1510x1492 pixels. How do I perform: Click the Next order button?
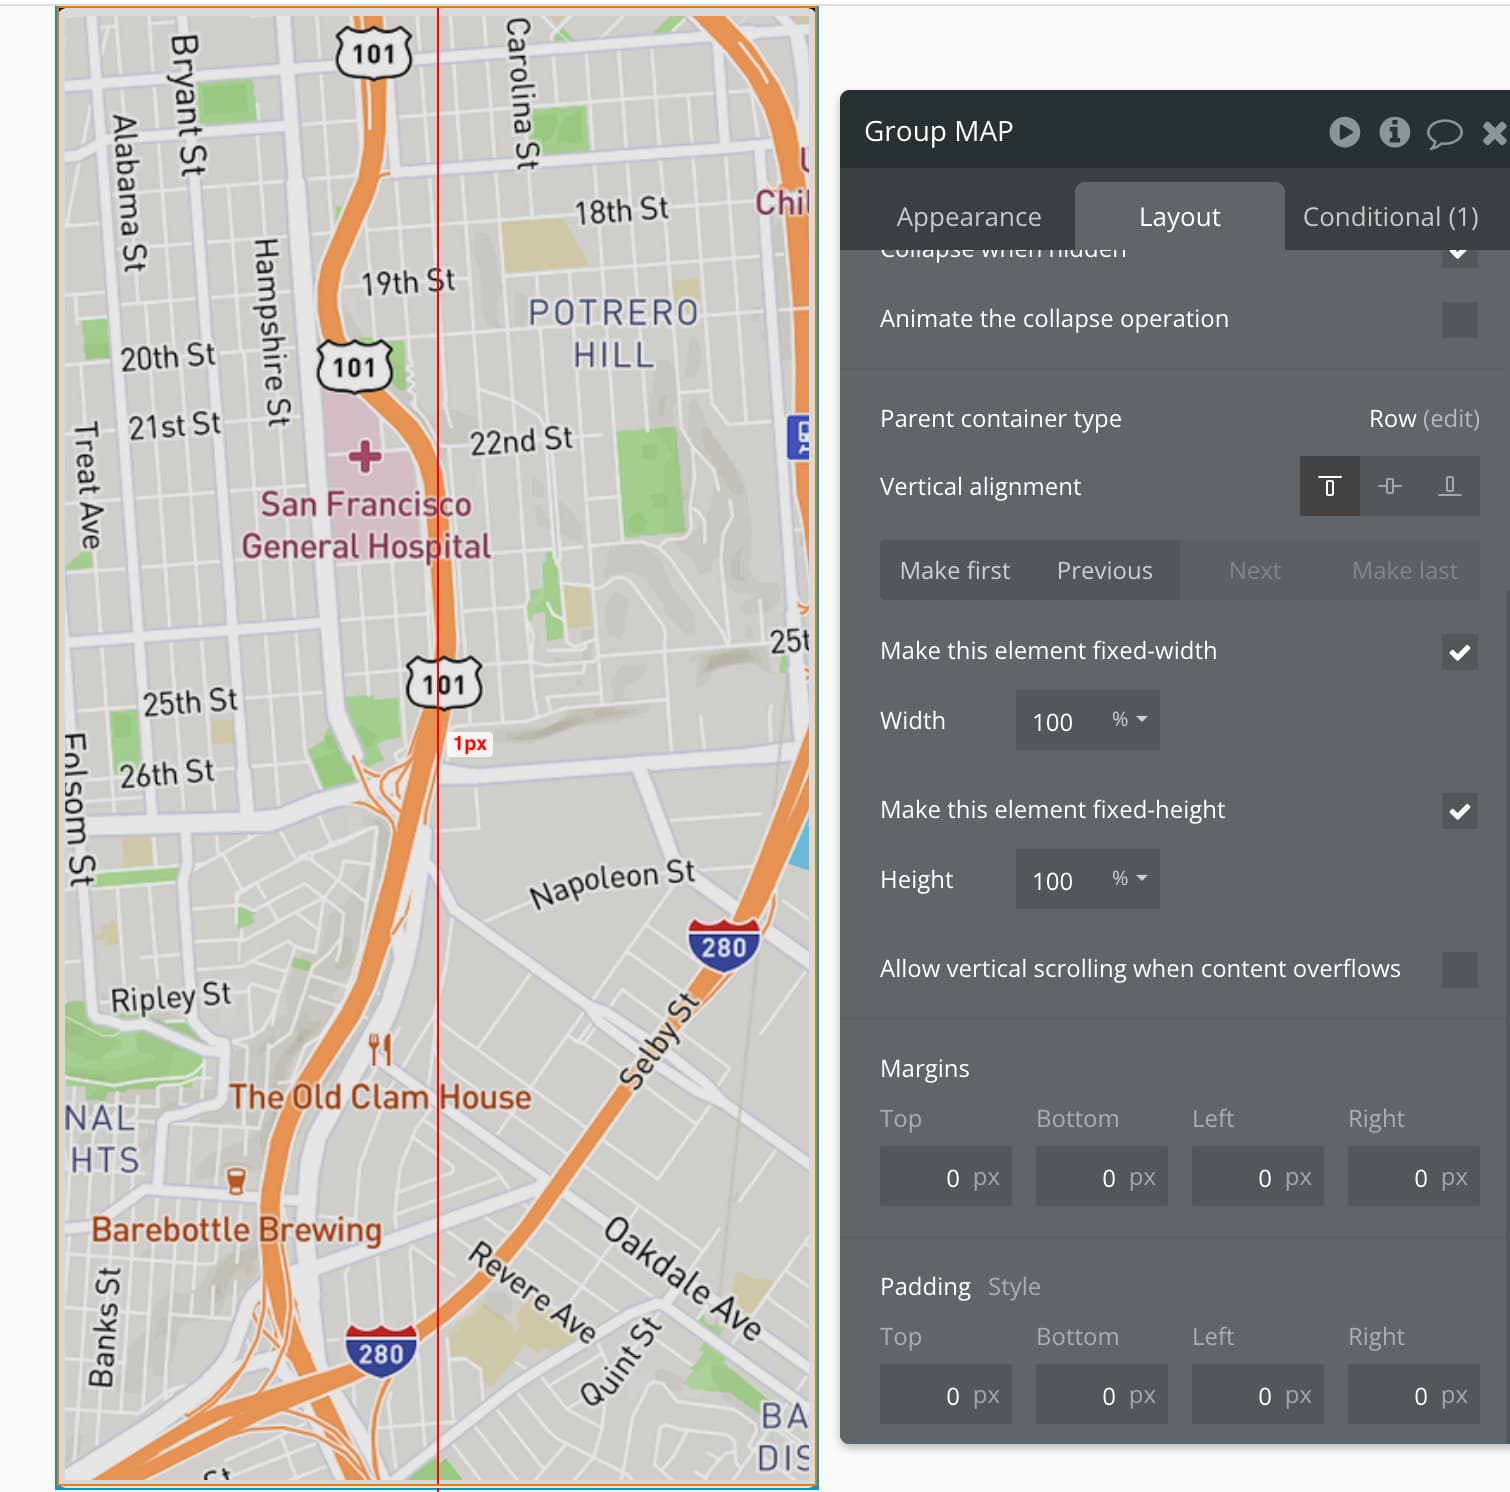(1254, 570)
